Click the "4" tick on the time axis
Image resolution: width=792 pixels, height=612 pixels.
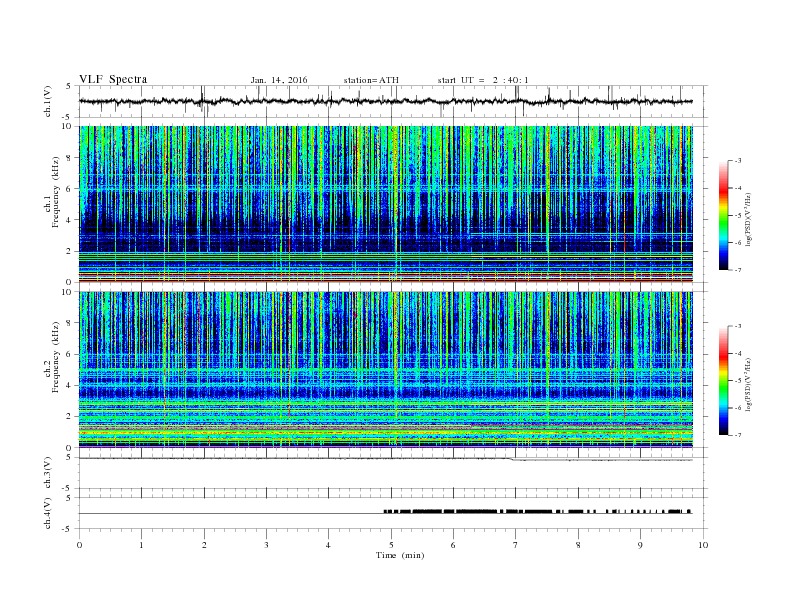328,545
